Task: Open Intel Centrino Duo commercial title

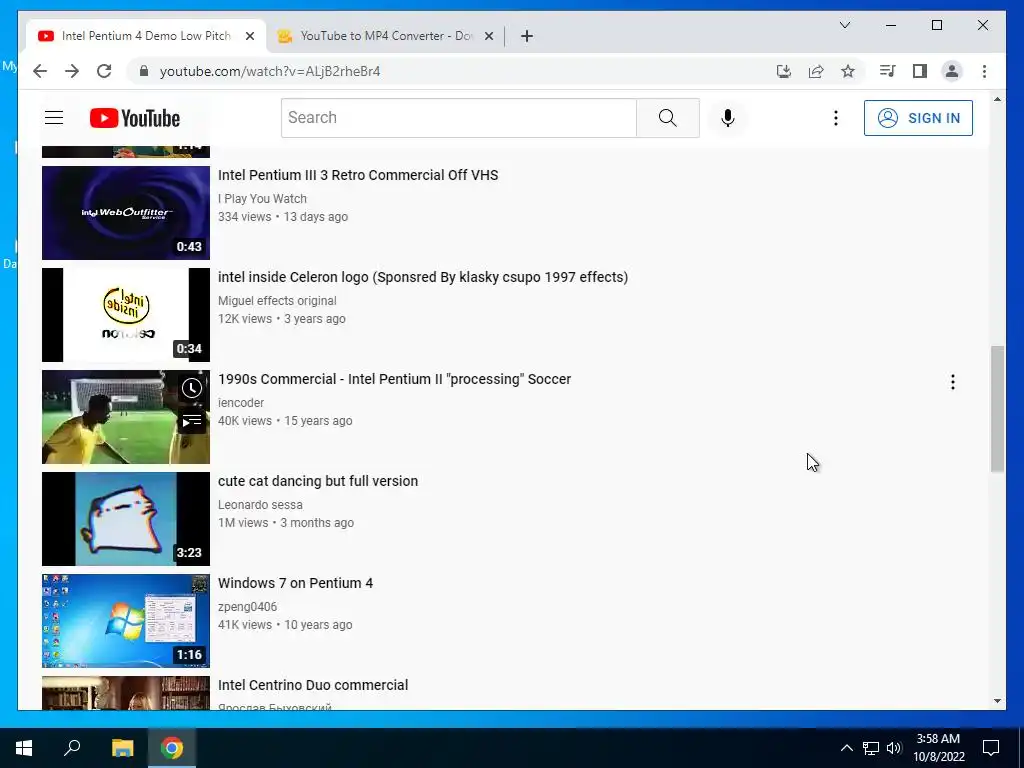Action: point(313,684)
